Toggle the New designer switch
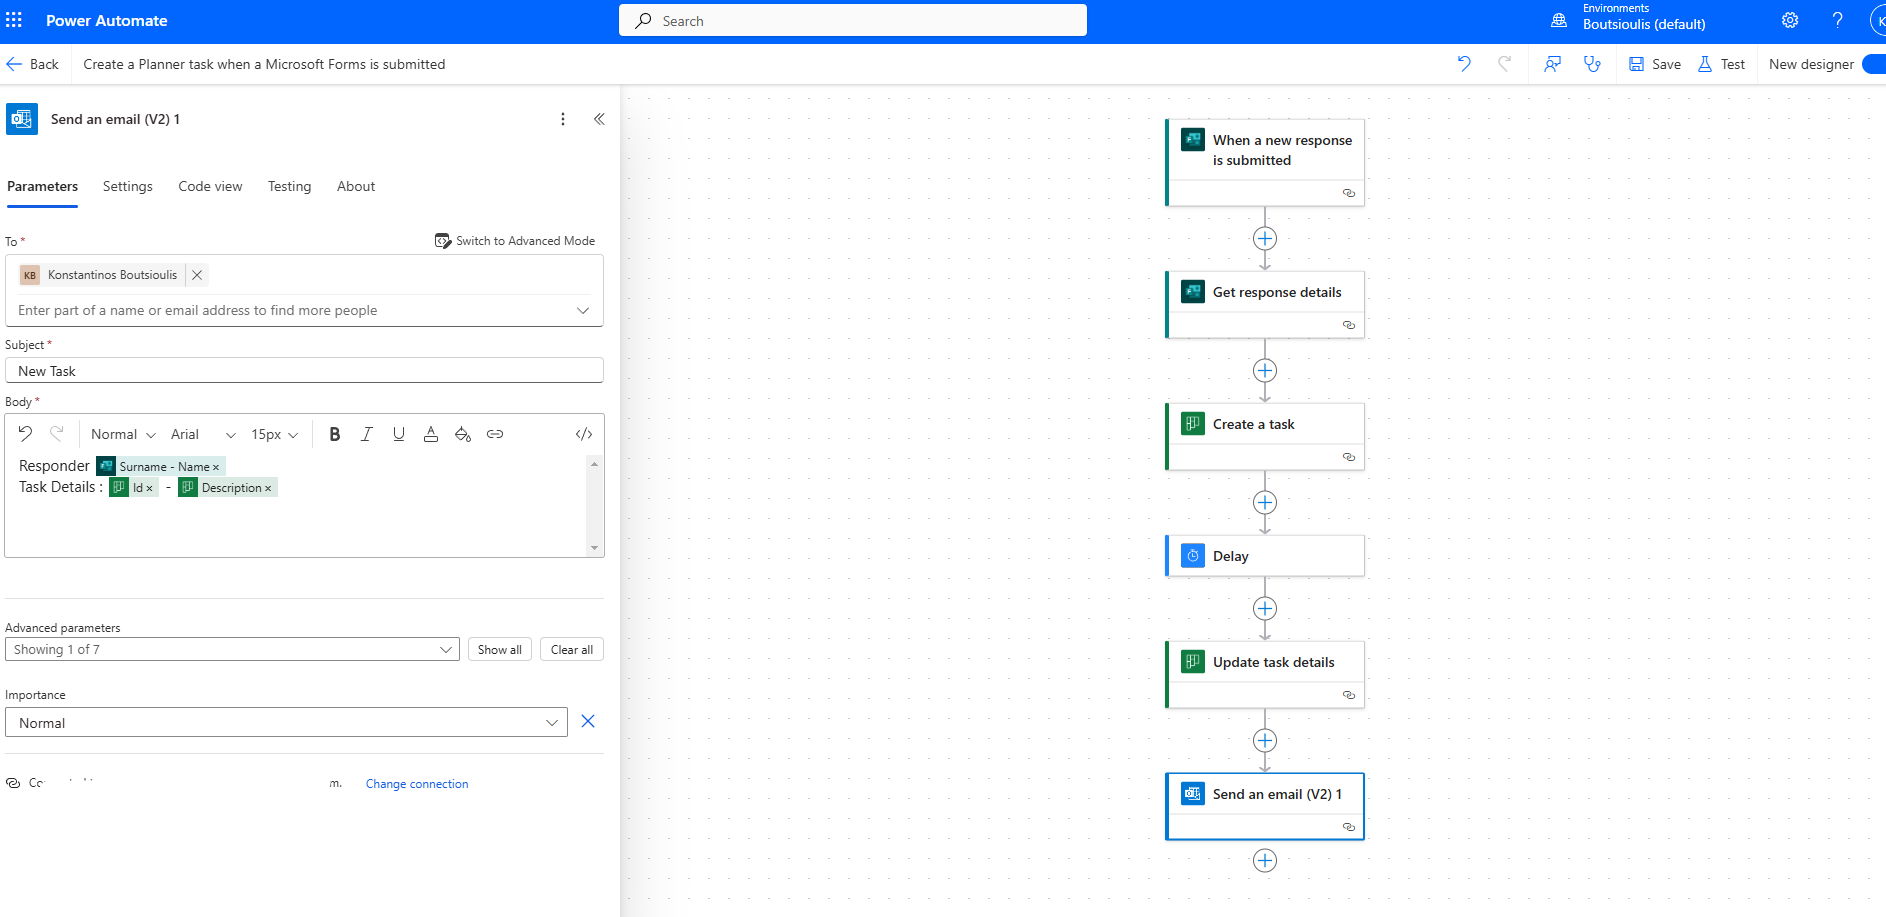The width and height of the screenshot is (1886, 917). (1873, 64)
